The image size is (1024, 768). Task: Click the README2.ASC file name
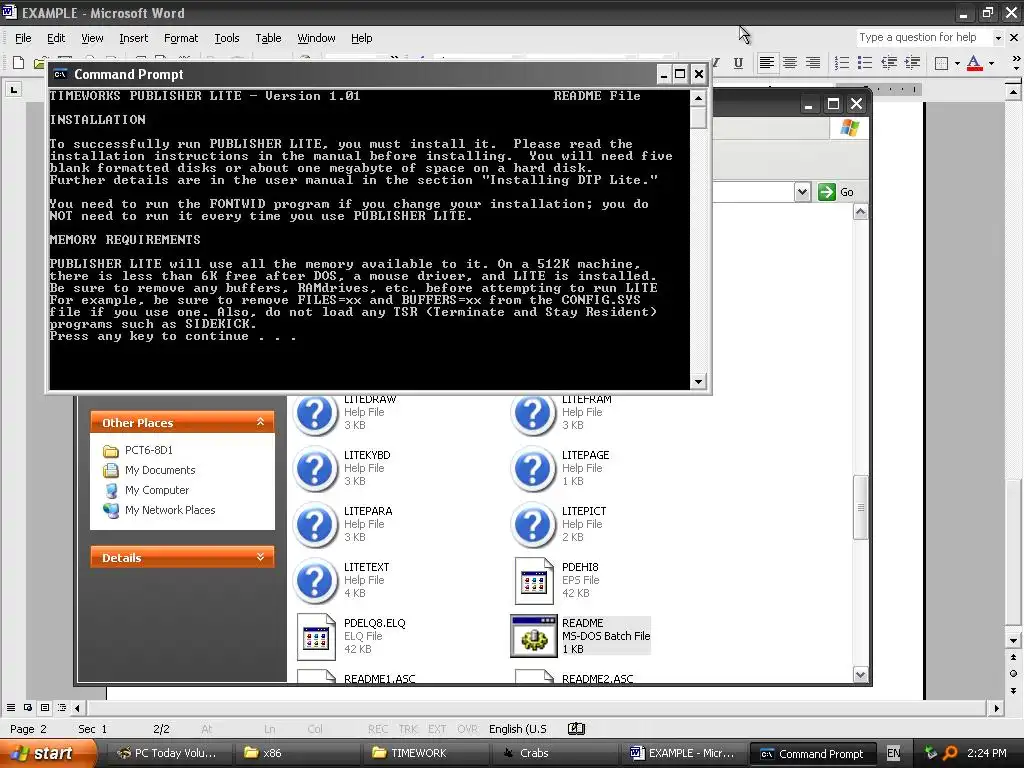pyautogui.click(x=598, y=679)
